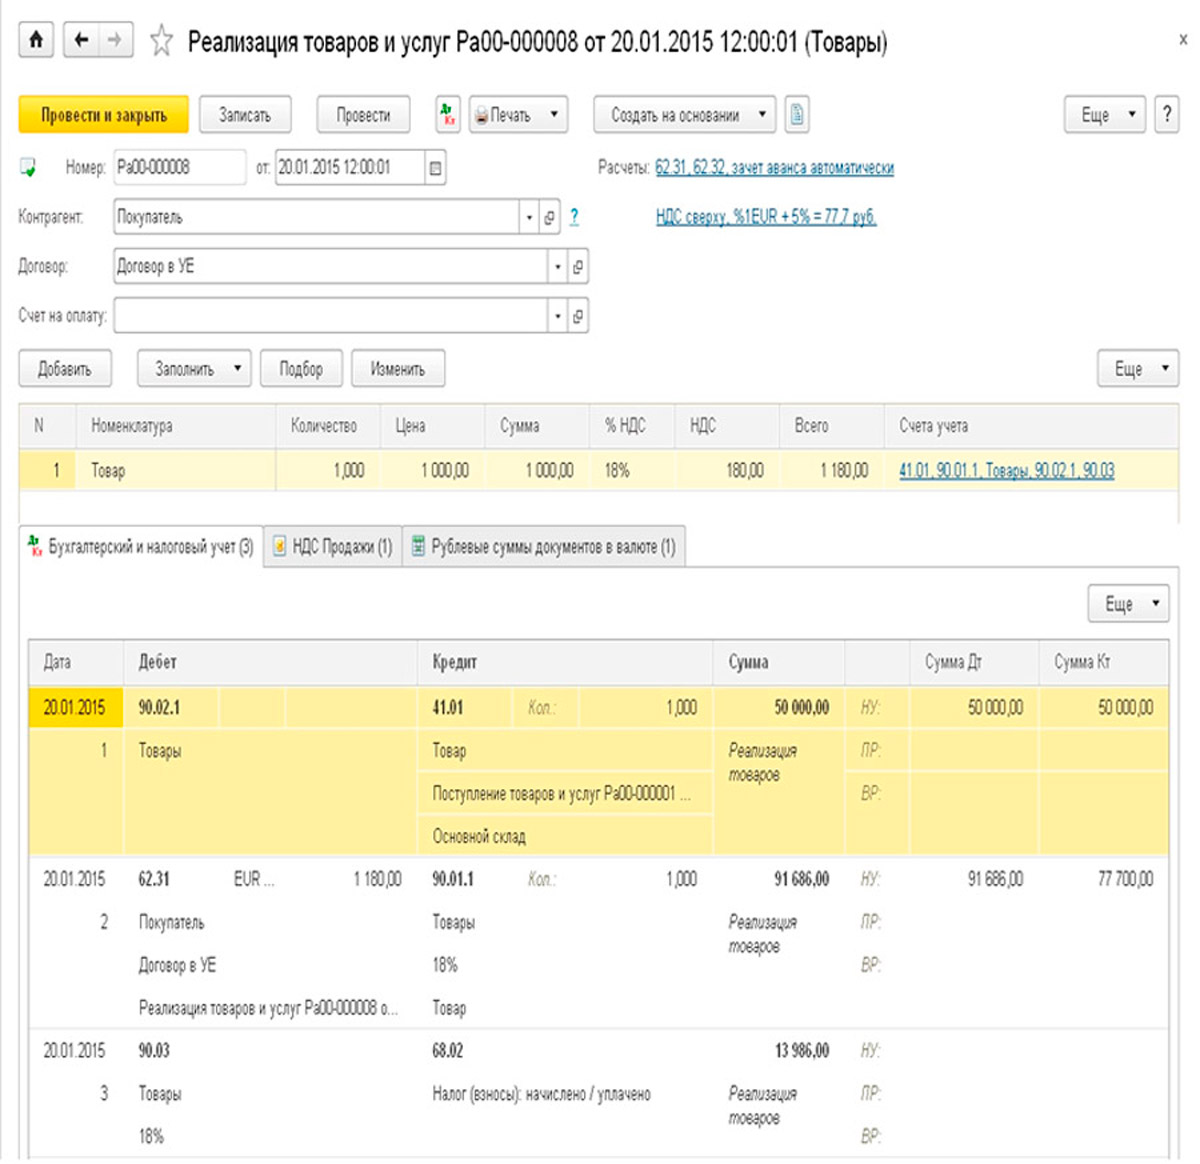Click the Подбор button
Screen dimensions: 1200x1164
point(301,369)
